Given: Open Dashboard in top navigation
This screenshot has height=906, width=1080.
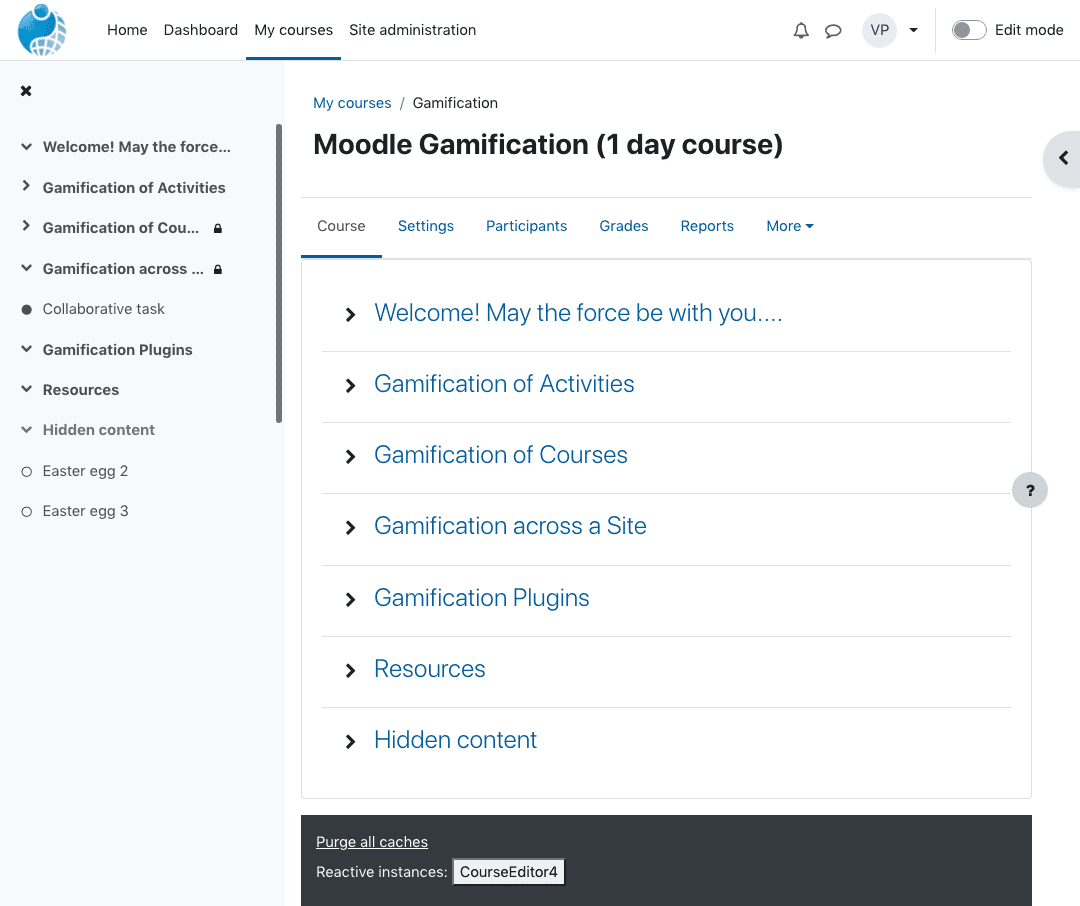Looking at the screenshot, I should (200, 30).
